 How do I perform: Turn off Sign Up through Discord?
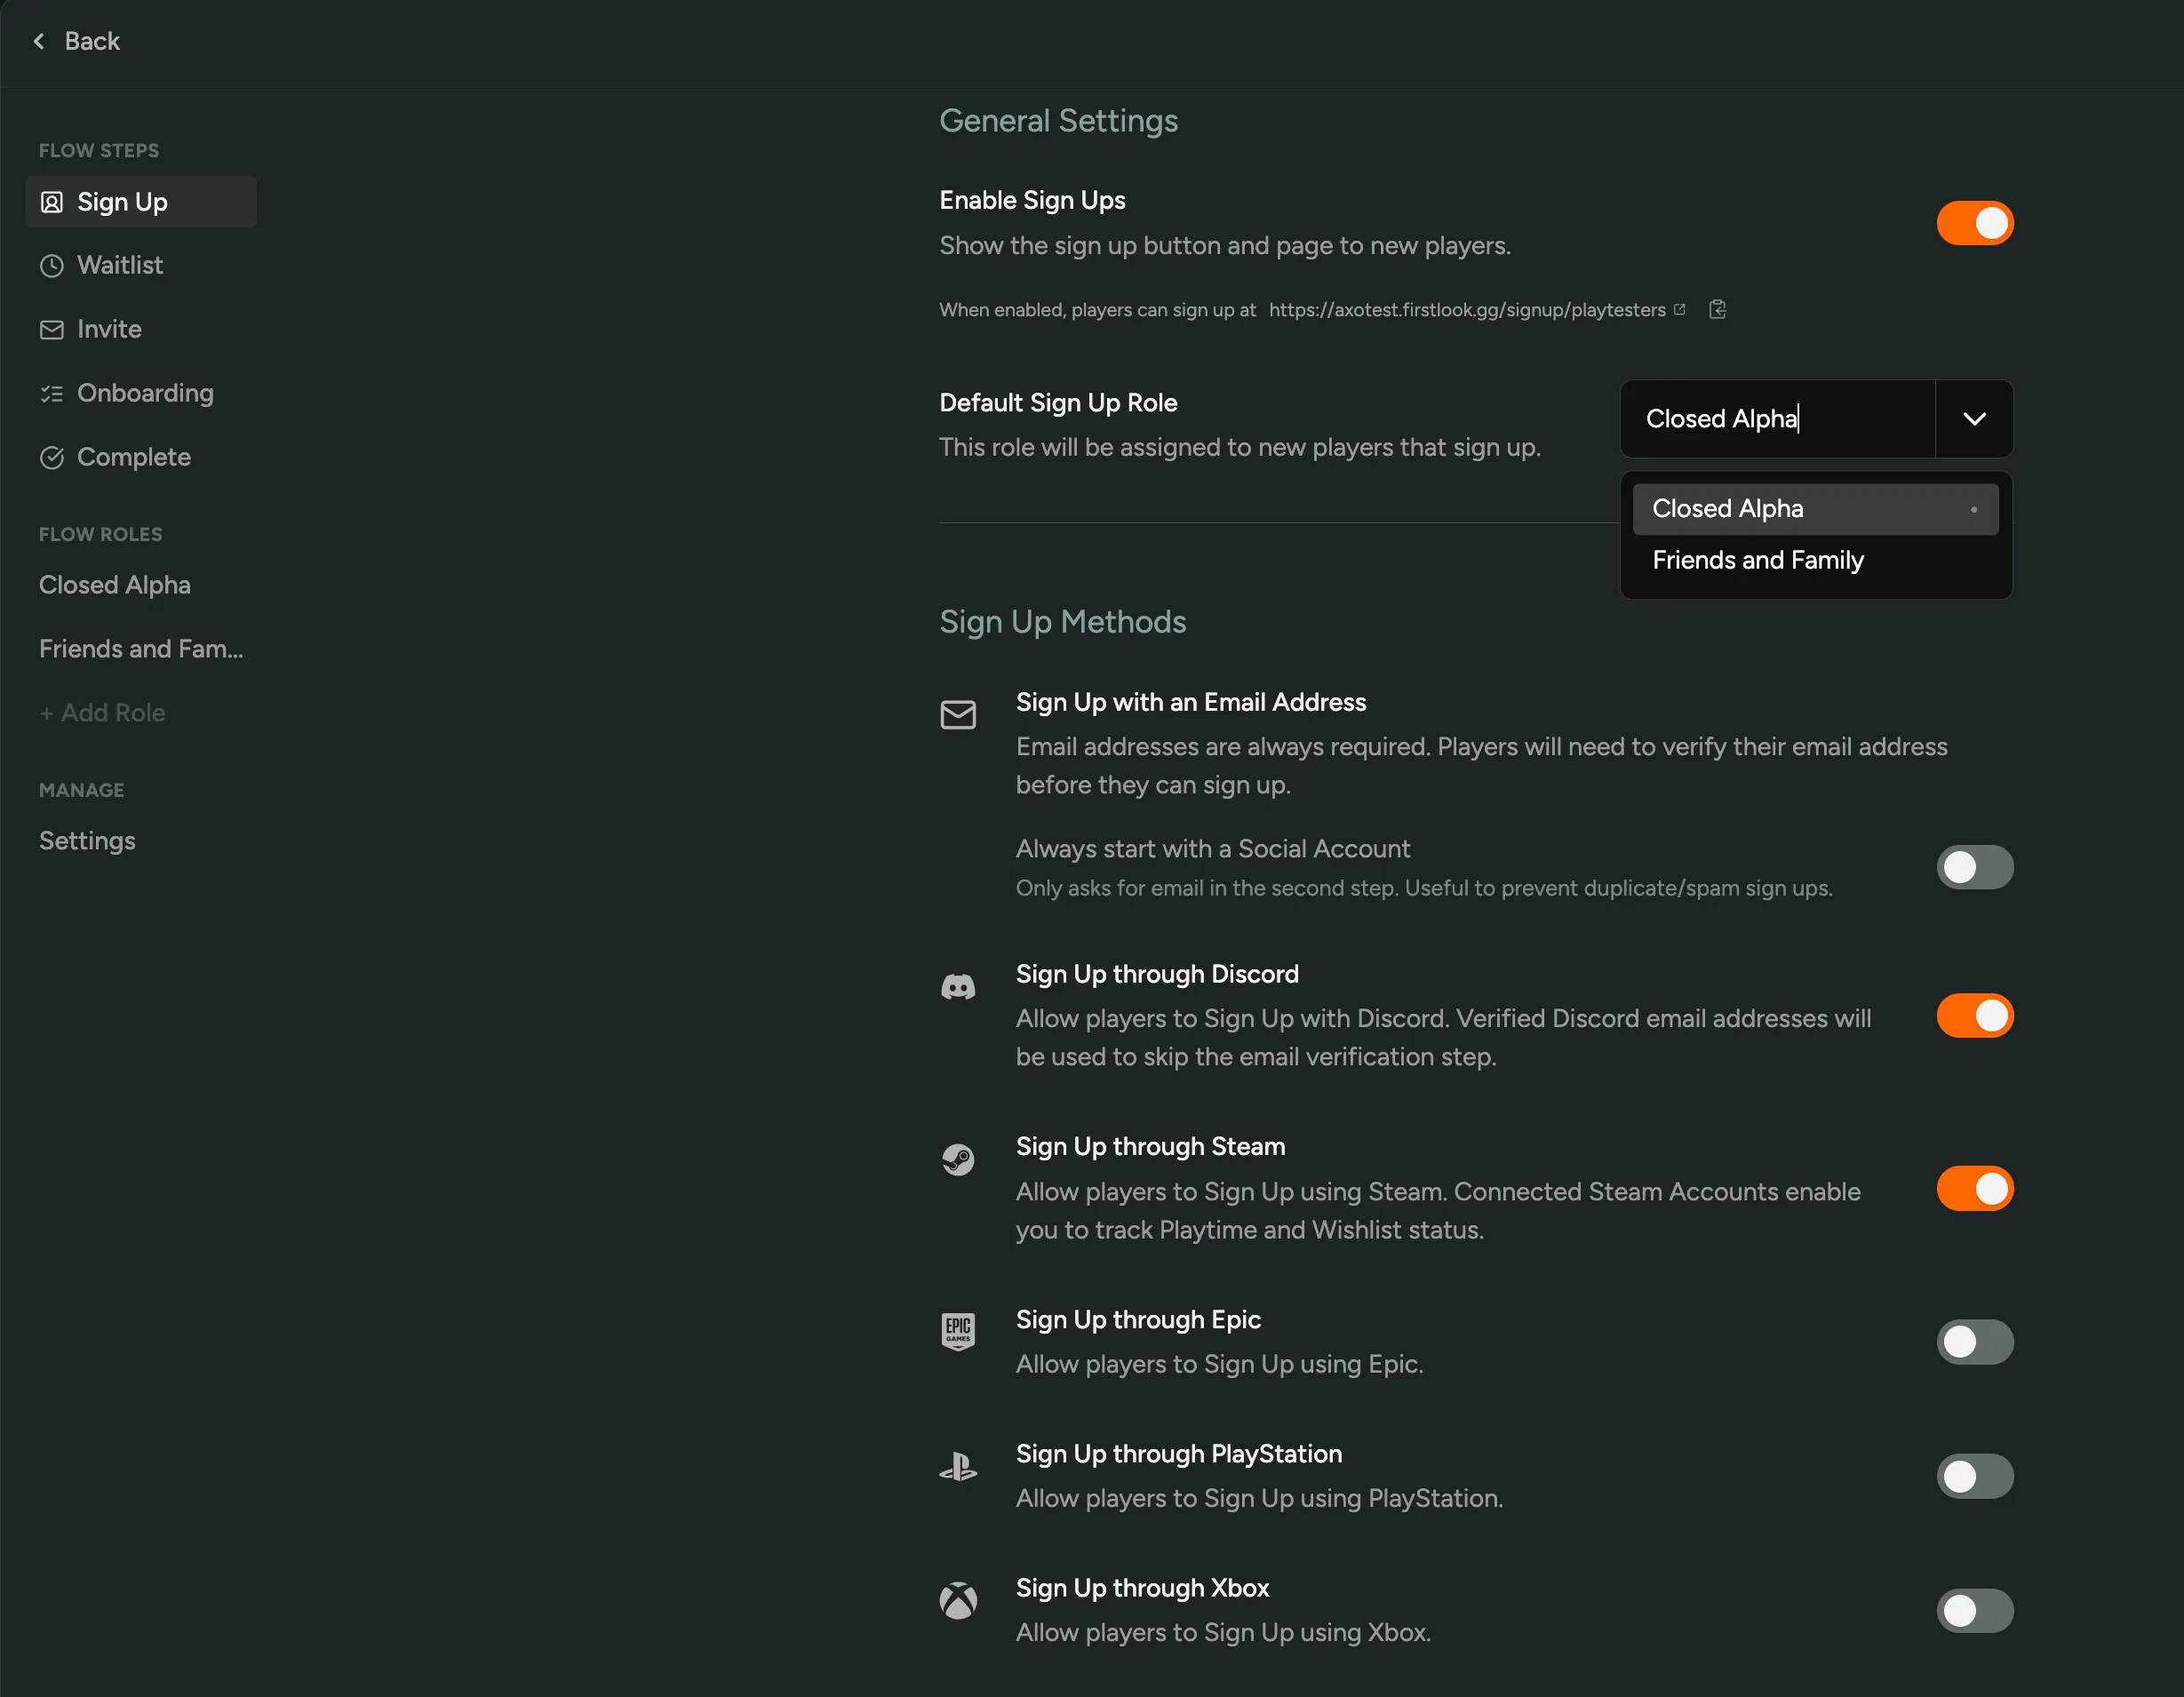(1974, 1016)
